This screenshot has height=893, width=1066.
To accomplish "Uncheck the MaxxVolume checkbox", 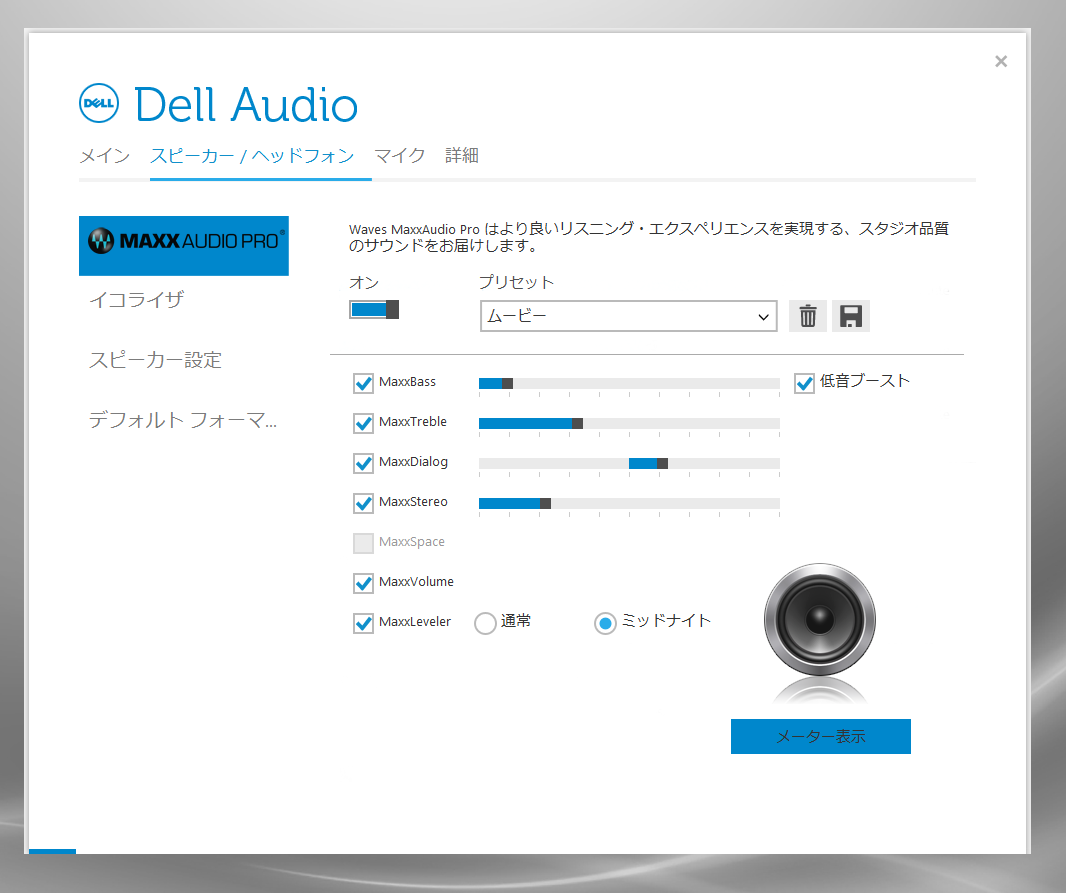I will (x=363, y=583).
